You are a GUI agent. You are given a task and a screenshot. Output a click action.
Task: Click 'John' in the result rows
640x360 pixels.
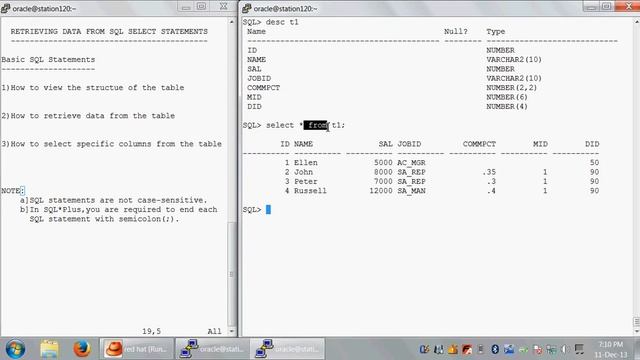pos(303,172)
